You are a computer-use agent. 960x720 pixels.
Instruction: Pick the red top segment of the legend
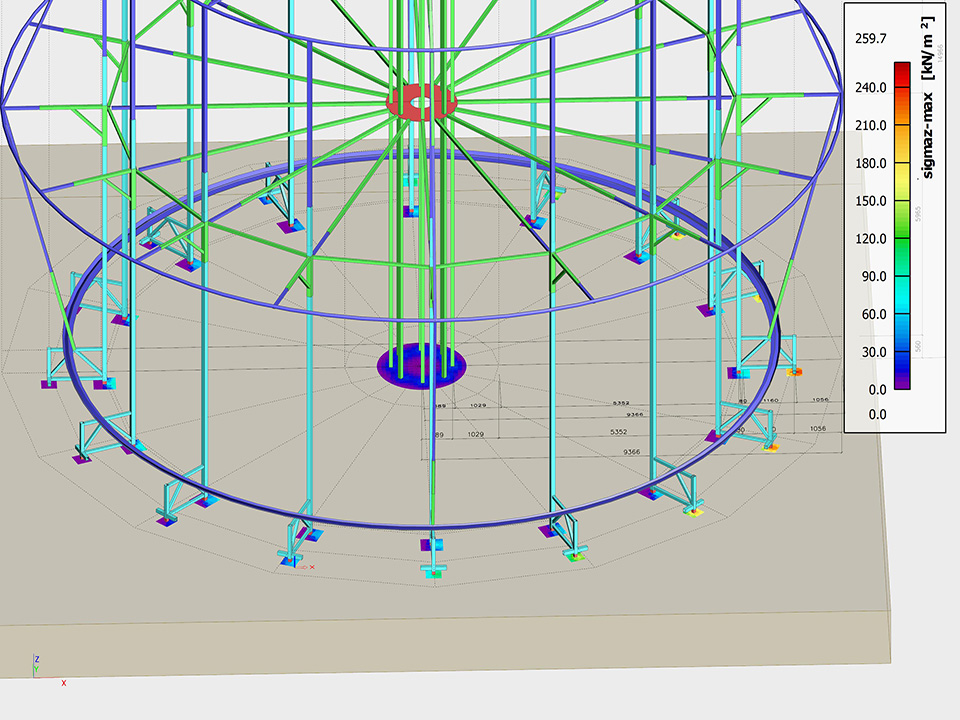901,73
